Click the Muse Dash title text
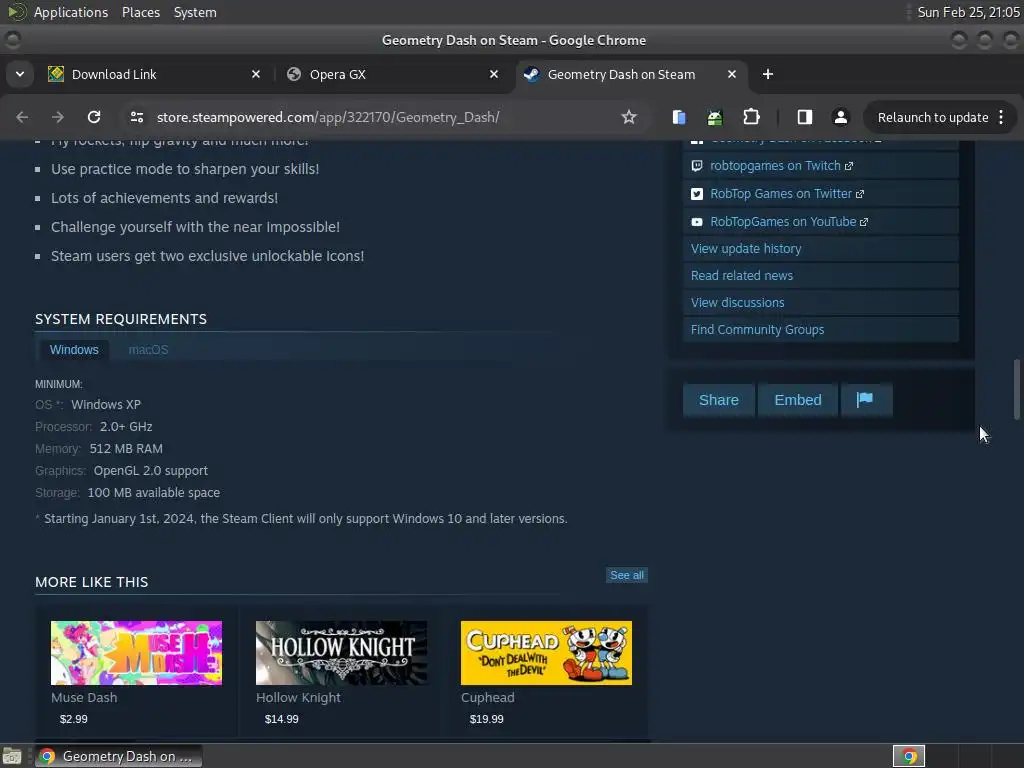This screenshot has width=1024, height=768. (x=84, y=697)
